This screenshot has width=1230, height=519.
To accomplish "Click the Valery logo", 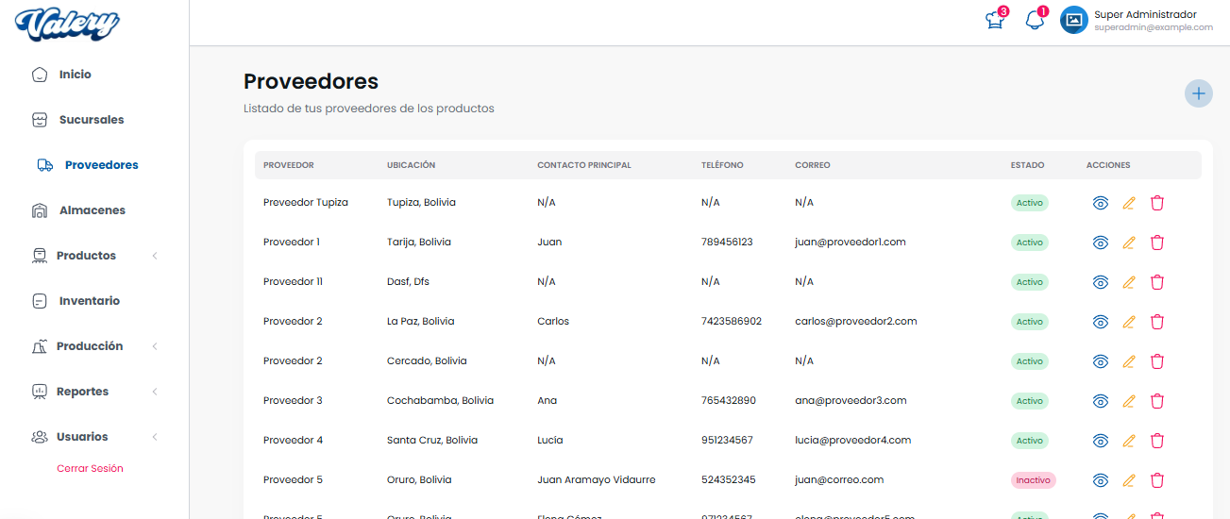I will tap(67, 23).
